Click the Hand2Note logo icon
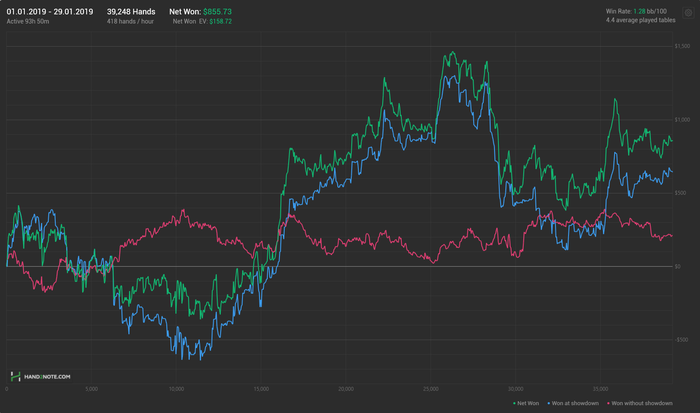This screenshot has width=700, height=413. [15, 377]
